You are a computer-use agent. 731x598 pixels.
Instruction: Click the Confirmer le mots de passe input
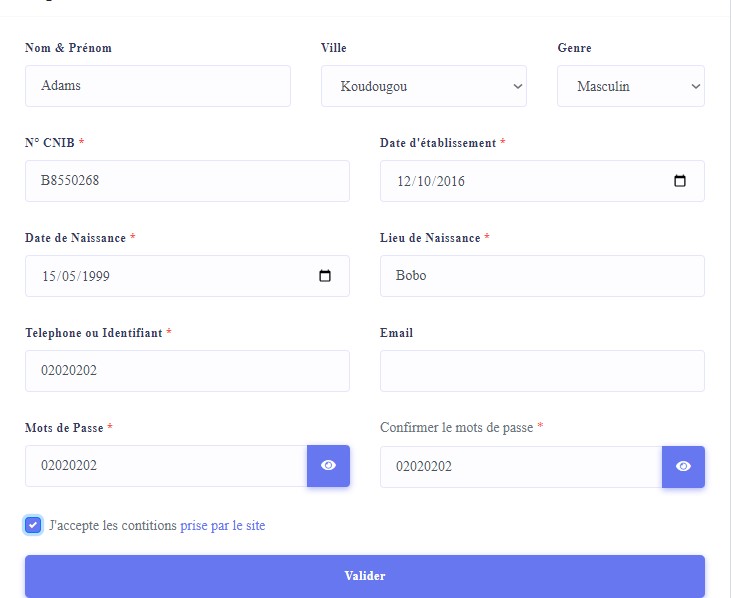(520, 466)
